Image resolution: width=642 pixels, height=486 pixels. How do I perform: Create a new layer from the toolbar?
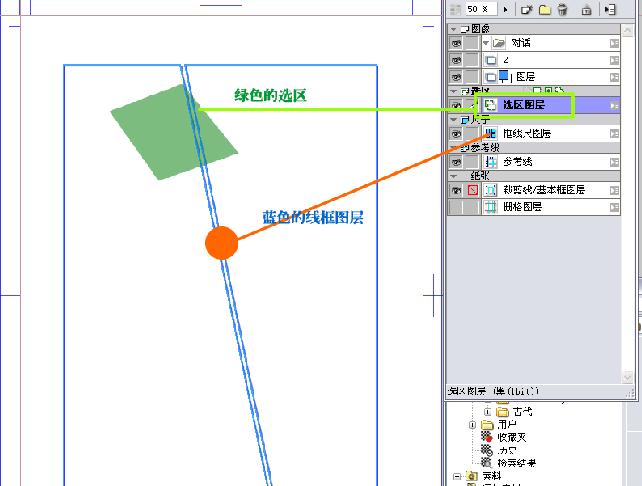coord(526,9)
